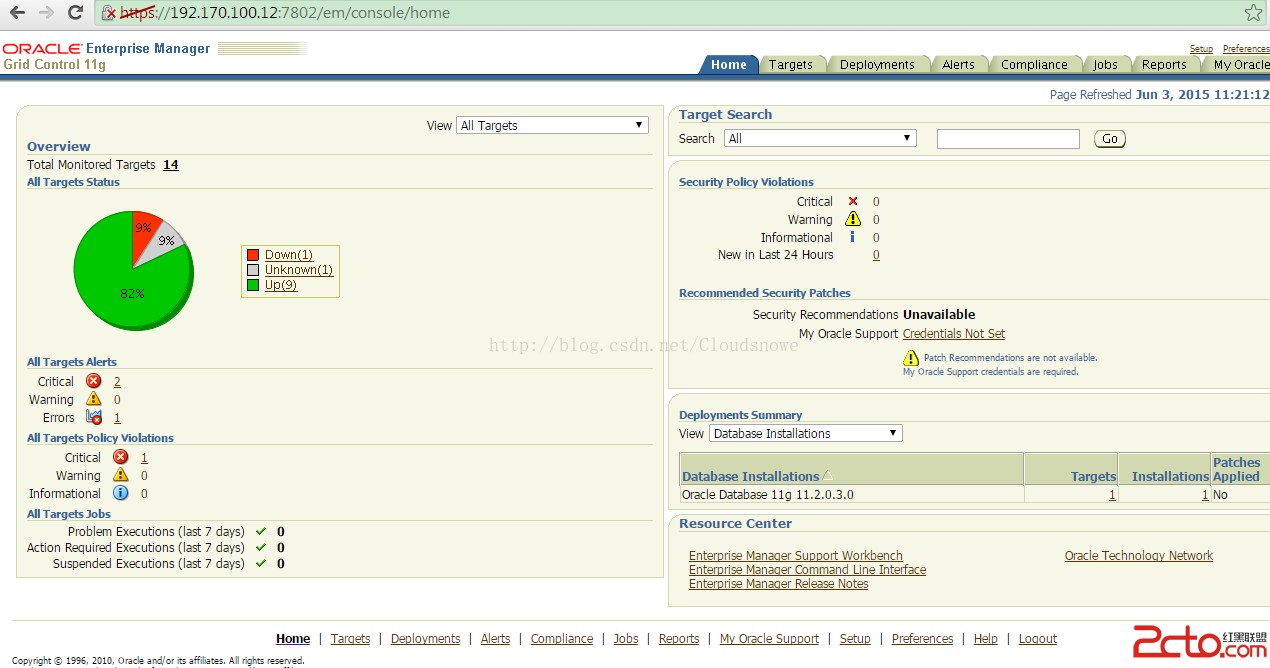Open the Errors count 1 link
Viewport: 1270px width, 668px height.
point(117,417)
